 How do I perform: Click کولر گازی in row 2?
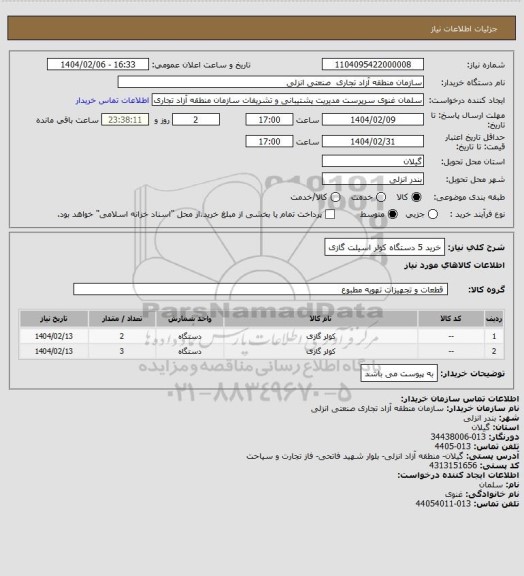point(320,351)
